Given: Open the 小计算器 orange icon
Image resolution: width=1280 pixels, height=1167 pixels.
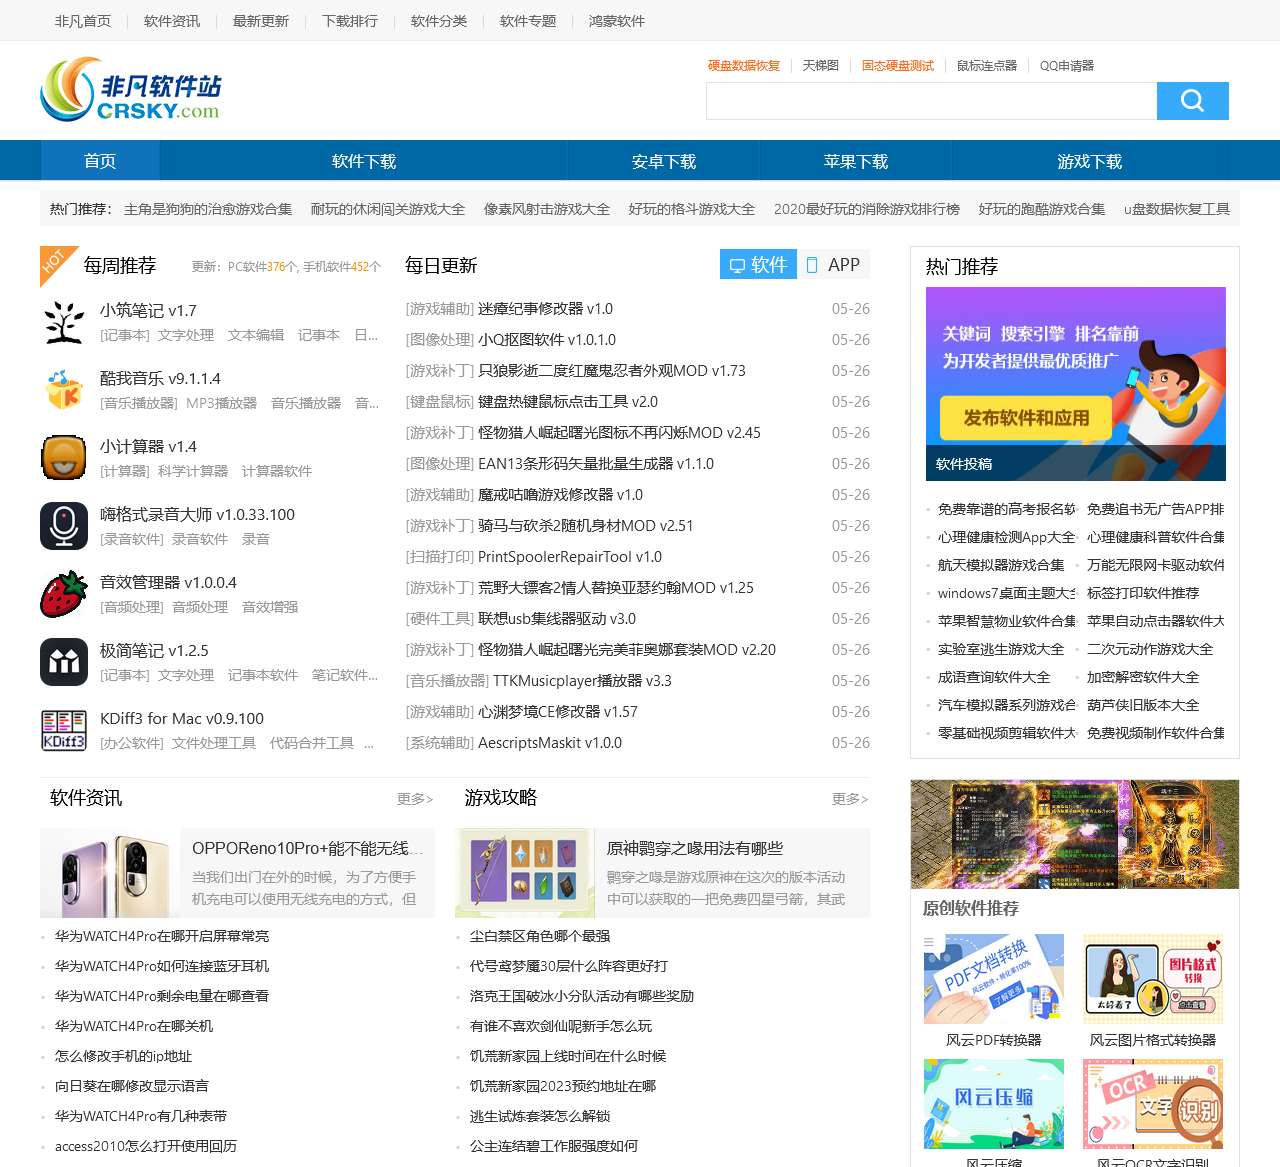Looking at the screenshot, I should (64, 458).
